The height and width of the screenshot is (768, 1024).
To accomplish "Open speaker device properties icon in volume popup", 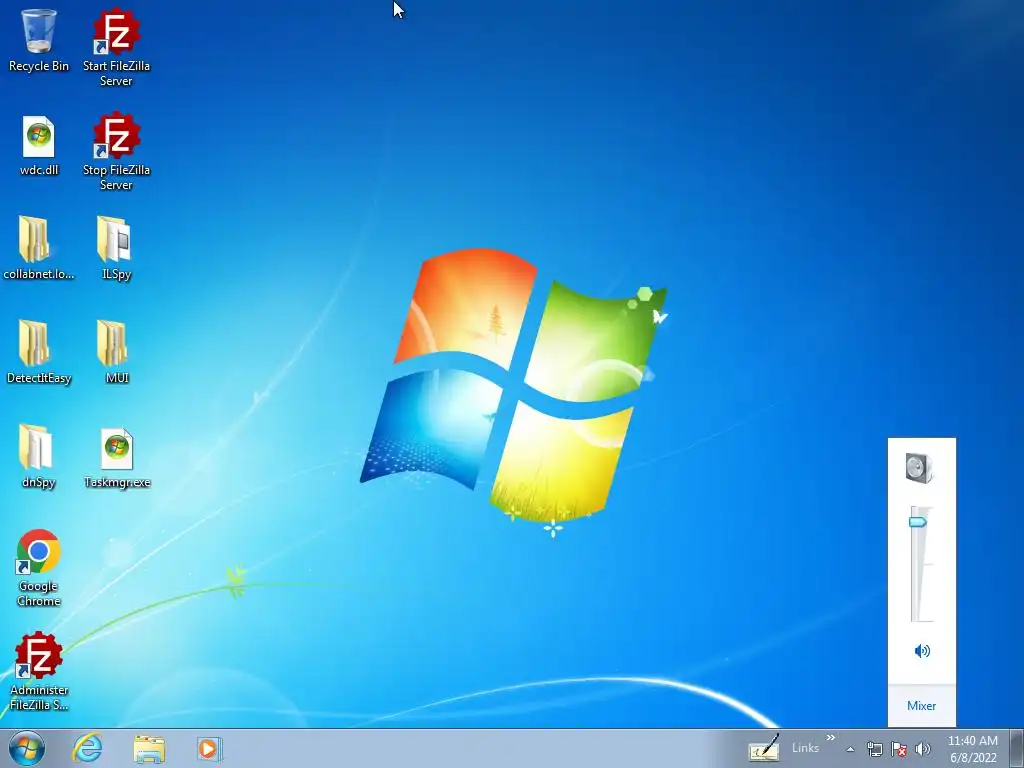I will (x=920, y=468).
